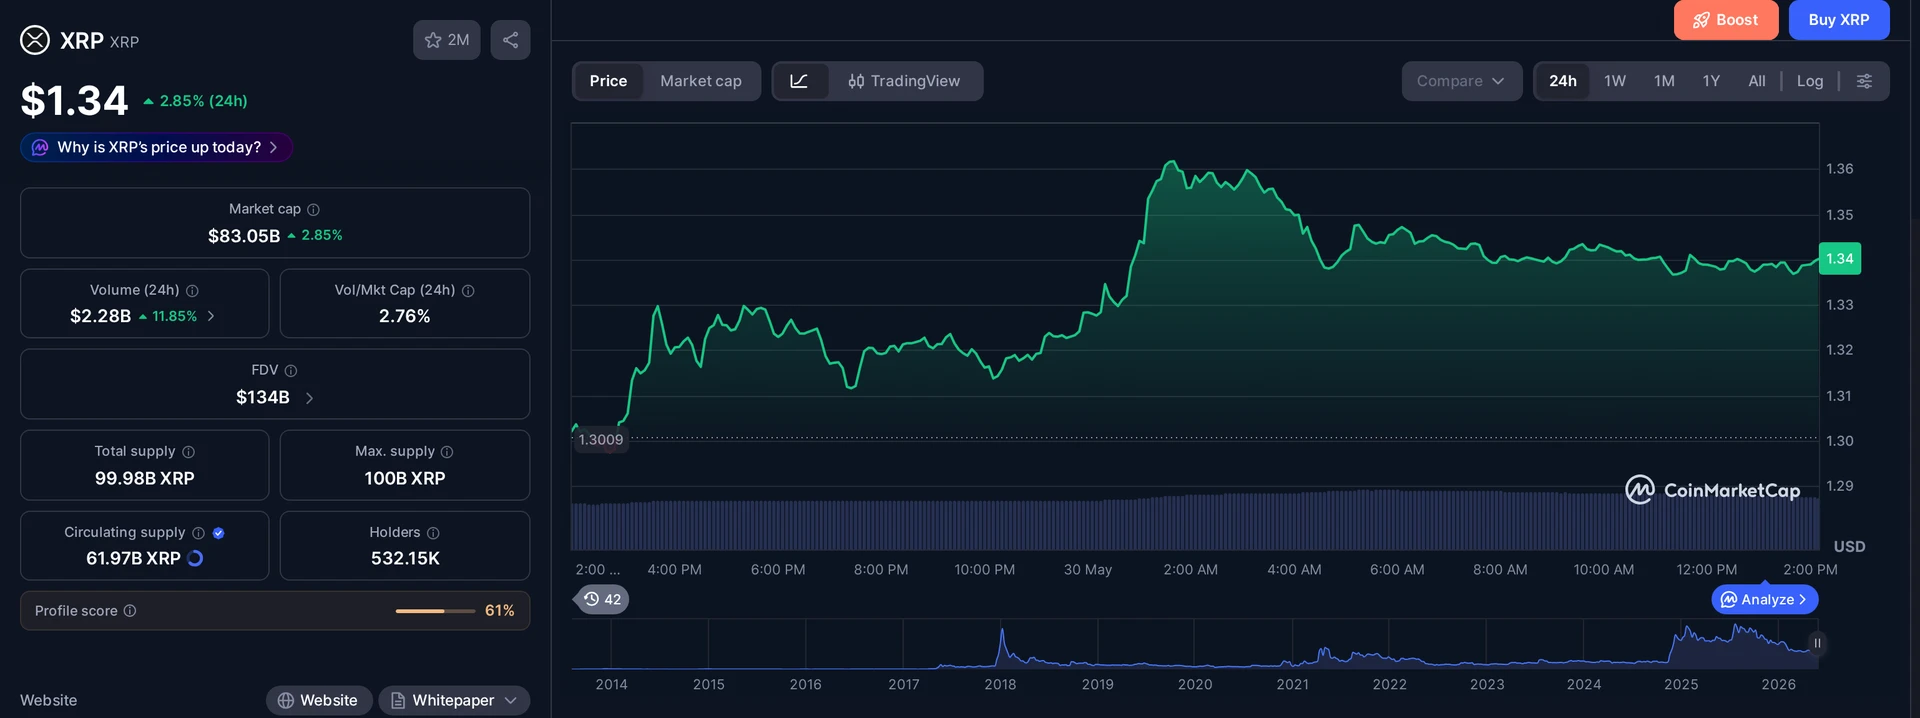Viewport: 1920px width, 718px height.
Task: Click the 1.3009 opening price label
Action: [x=600, y=440]
